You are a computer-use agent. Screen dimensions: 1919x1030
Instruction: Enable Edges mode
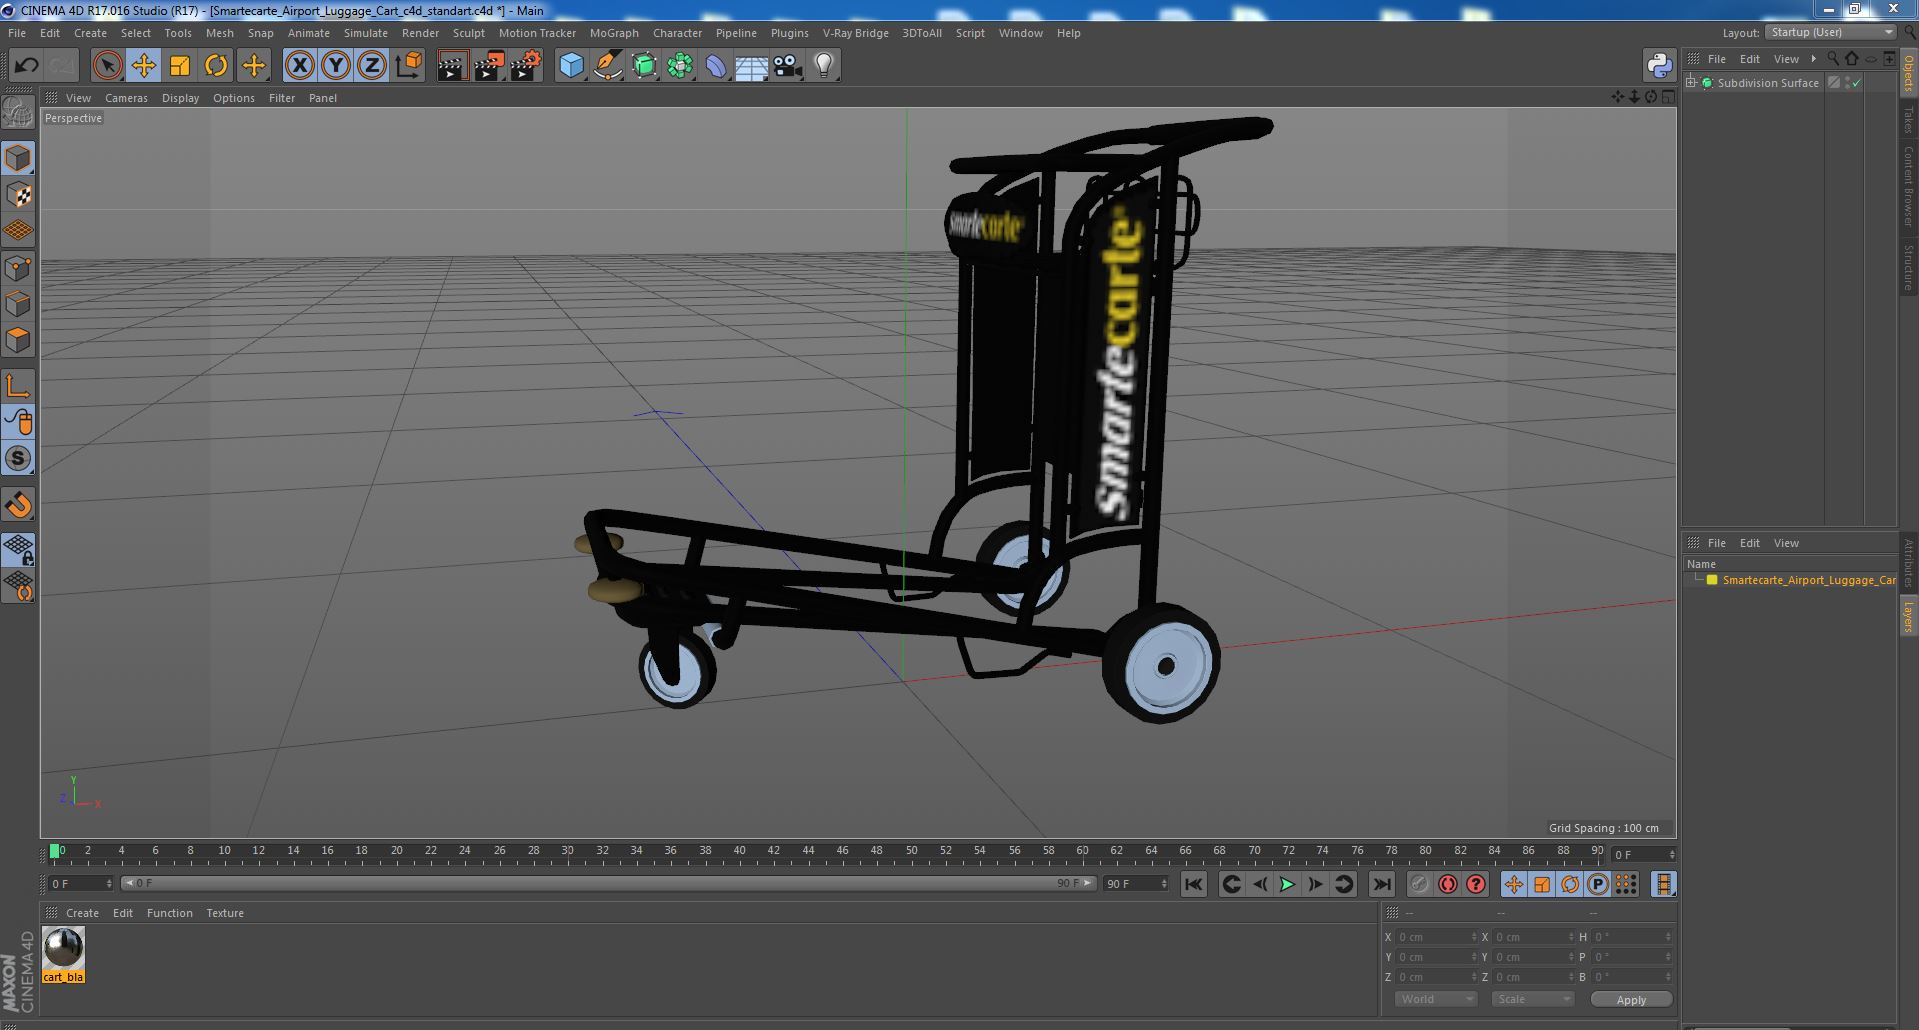[18, 304]
